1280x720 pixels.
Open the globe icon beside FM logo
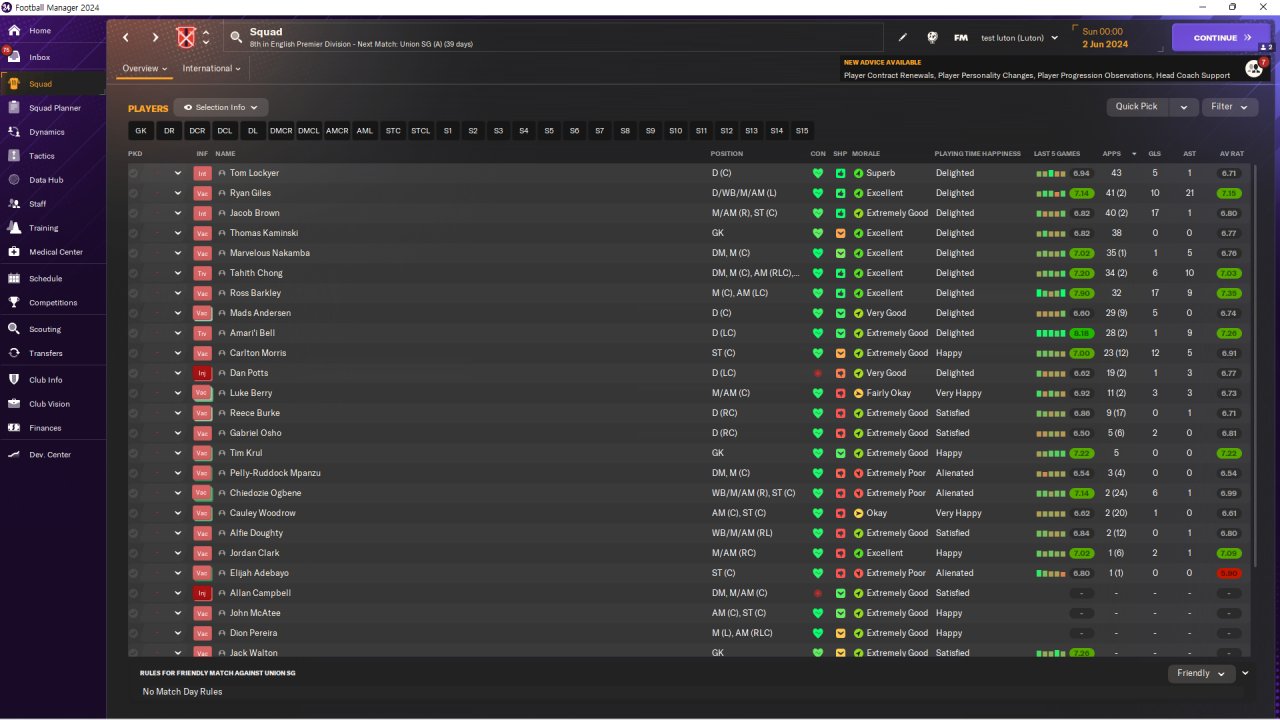click(932, 38)
